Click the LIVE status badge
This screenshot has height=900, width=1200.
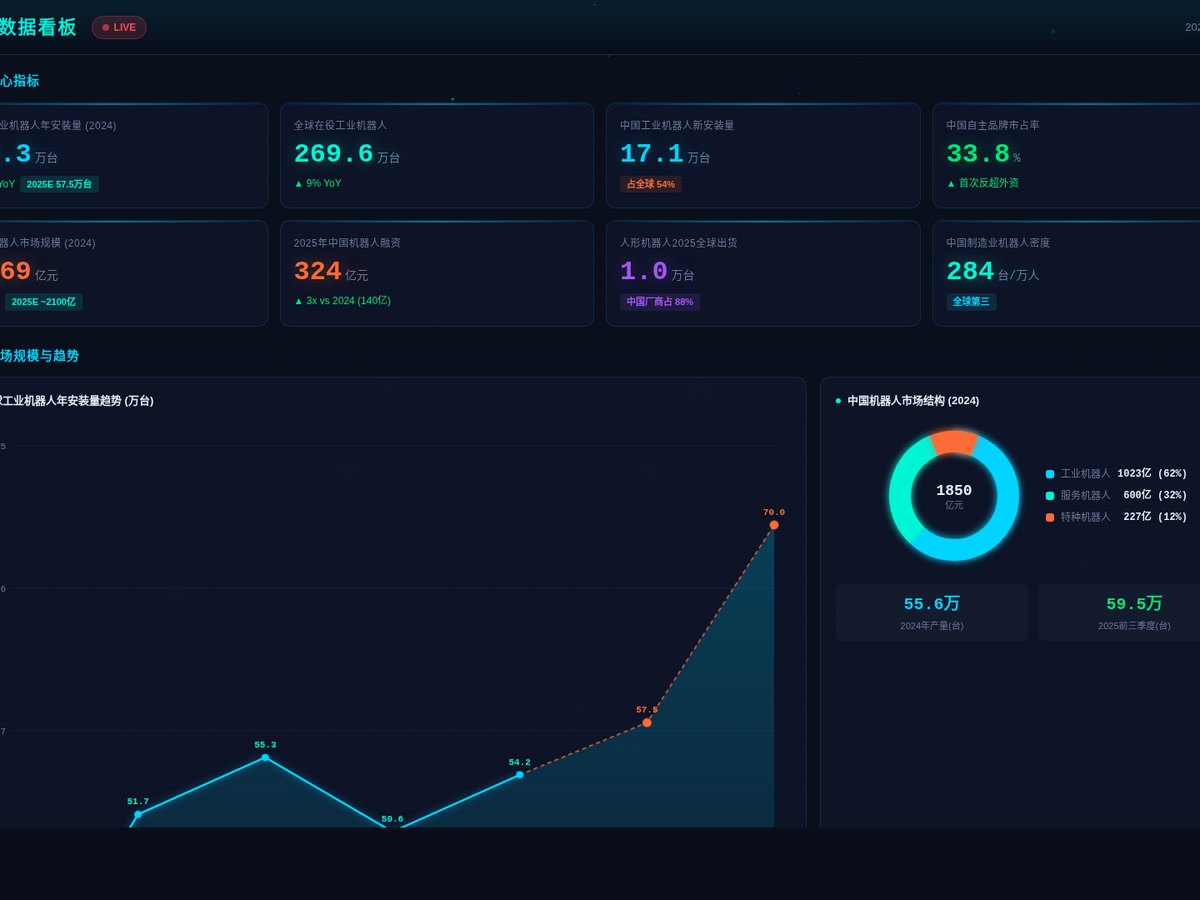(119, 27)
